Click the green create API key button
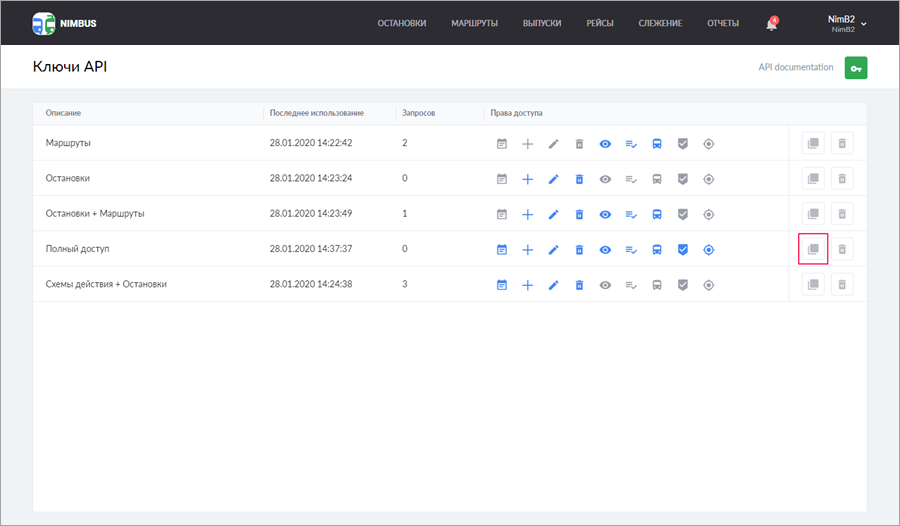 [855, 68]
